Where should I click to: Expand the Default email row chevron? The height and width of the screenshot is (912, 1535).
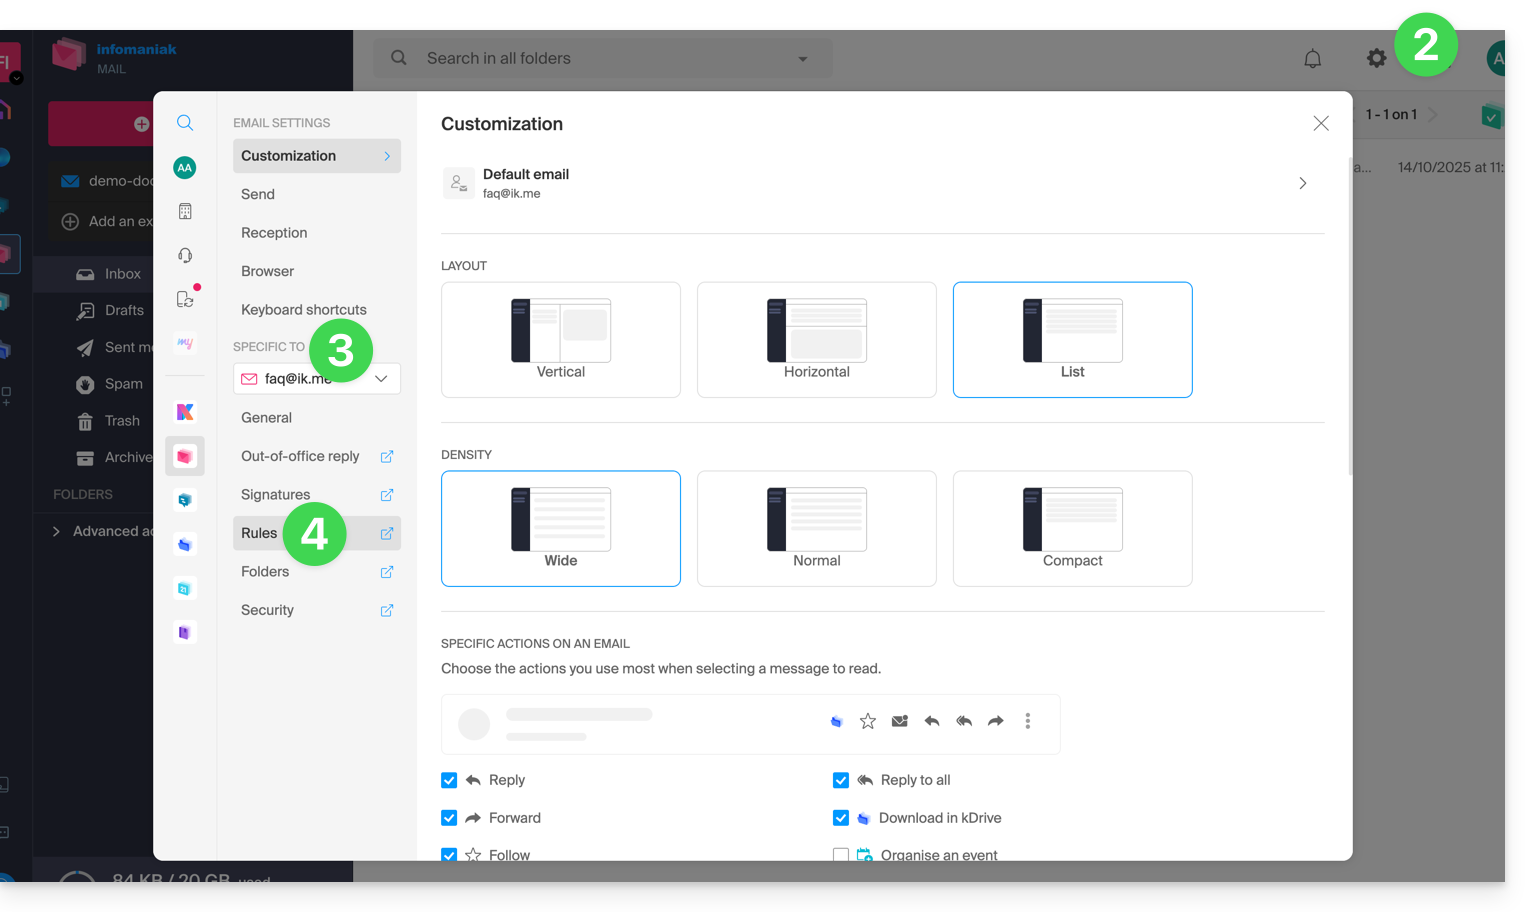pyautogui.click(x=1302, y=183)
